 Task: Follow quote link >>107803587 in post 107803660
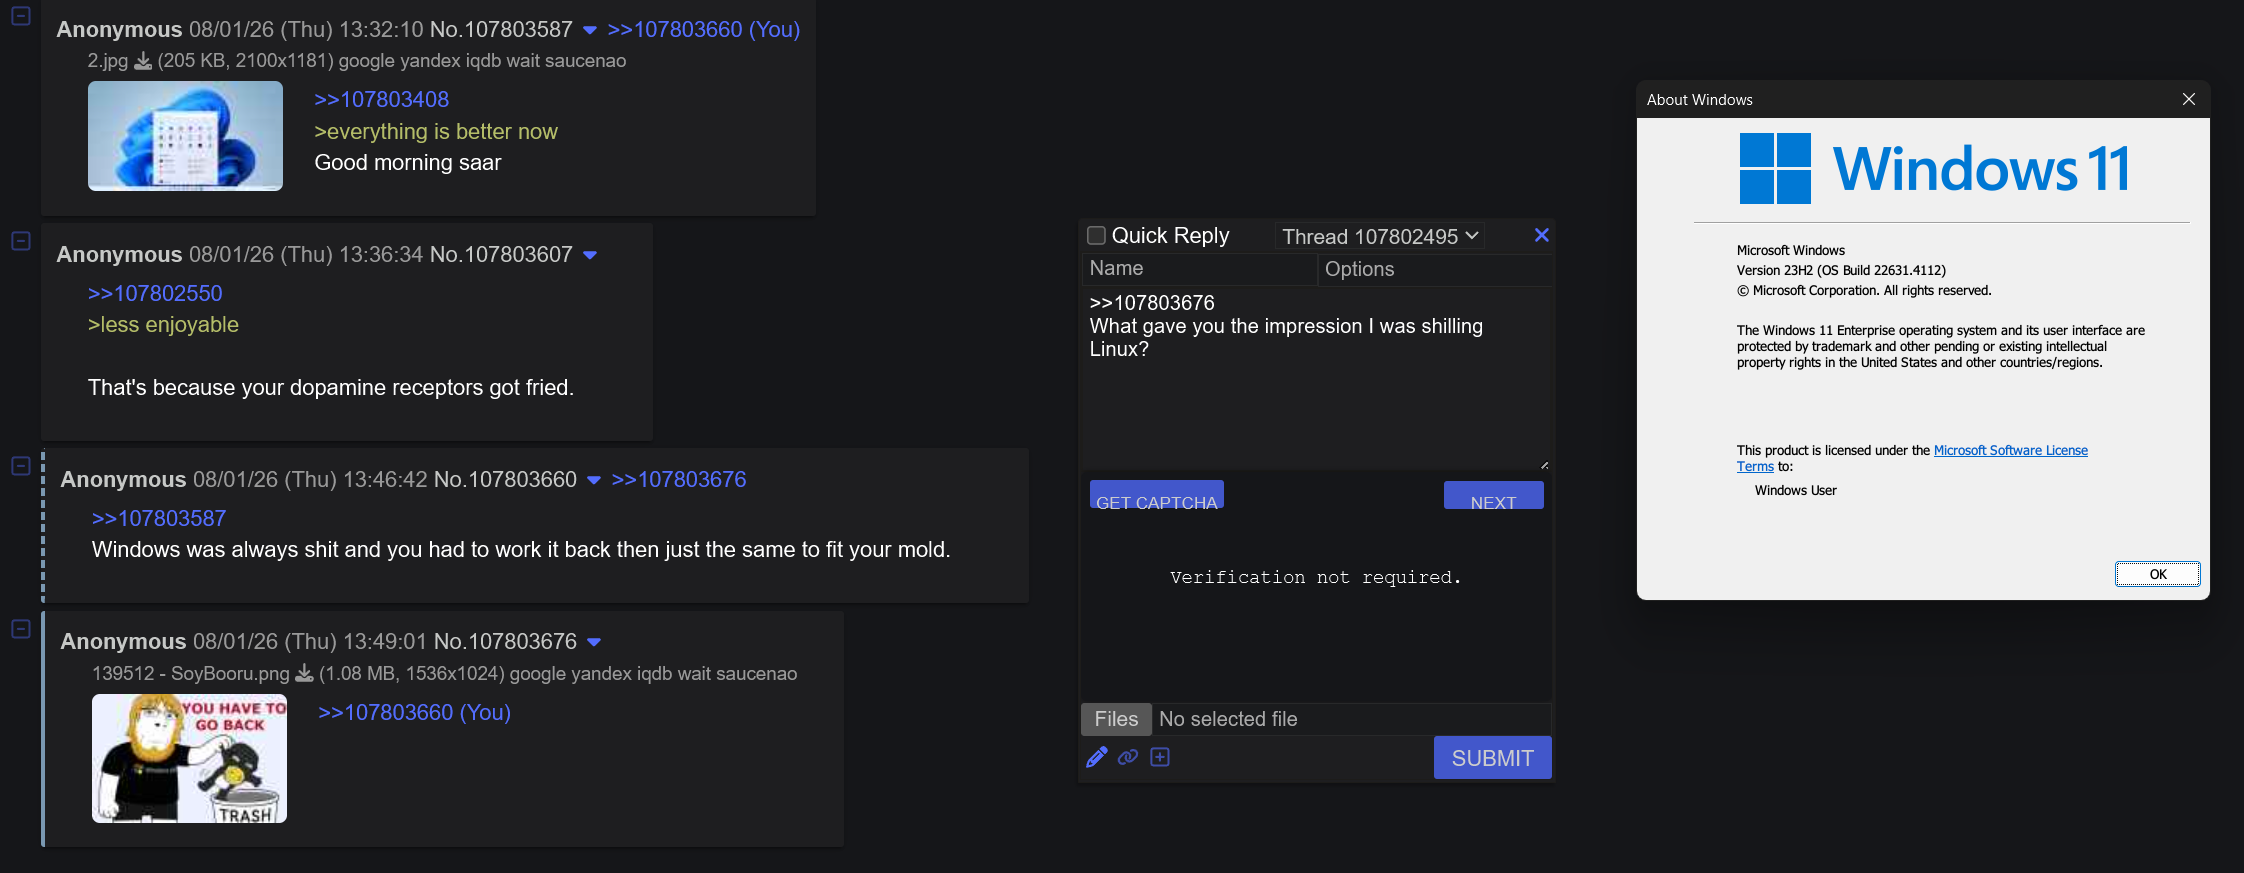(x=159, y=519)
